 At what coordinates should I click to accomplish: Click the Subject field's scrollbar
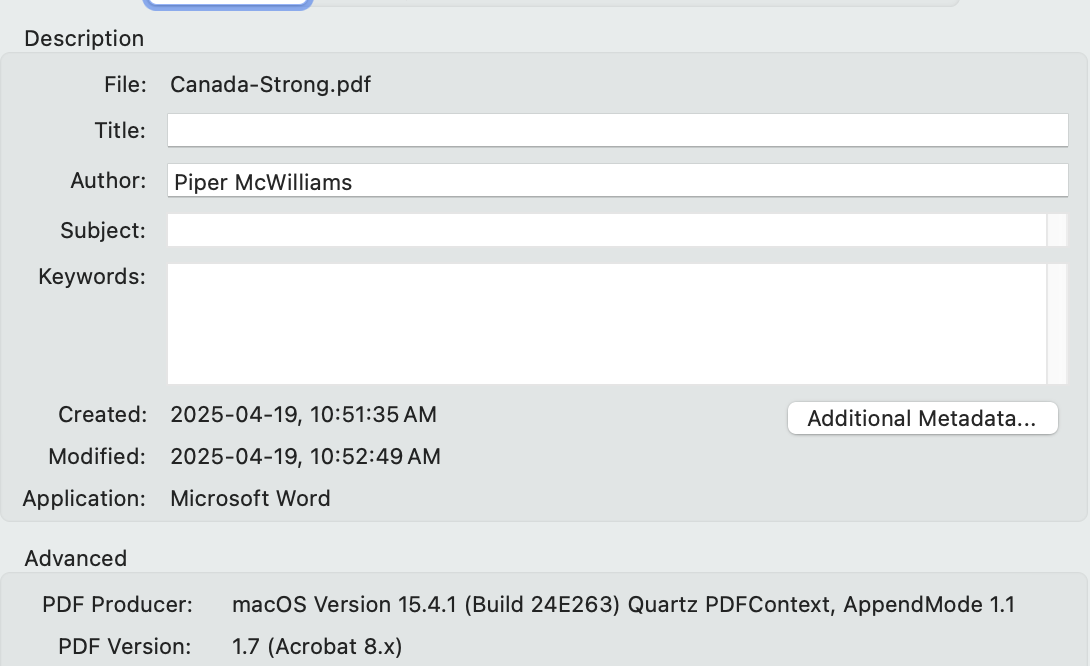click(x=1057, y=230)
